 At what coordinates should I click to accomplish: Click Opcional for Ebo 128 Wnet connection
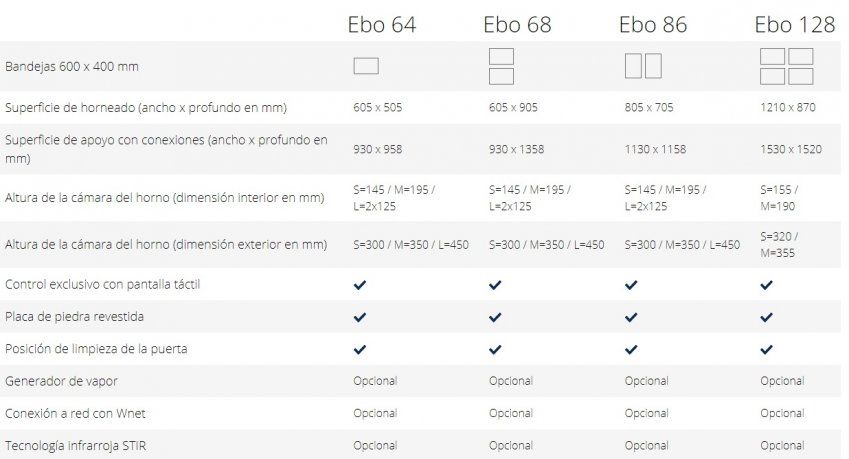pos(782,413)
